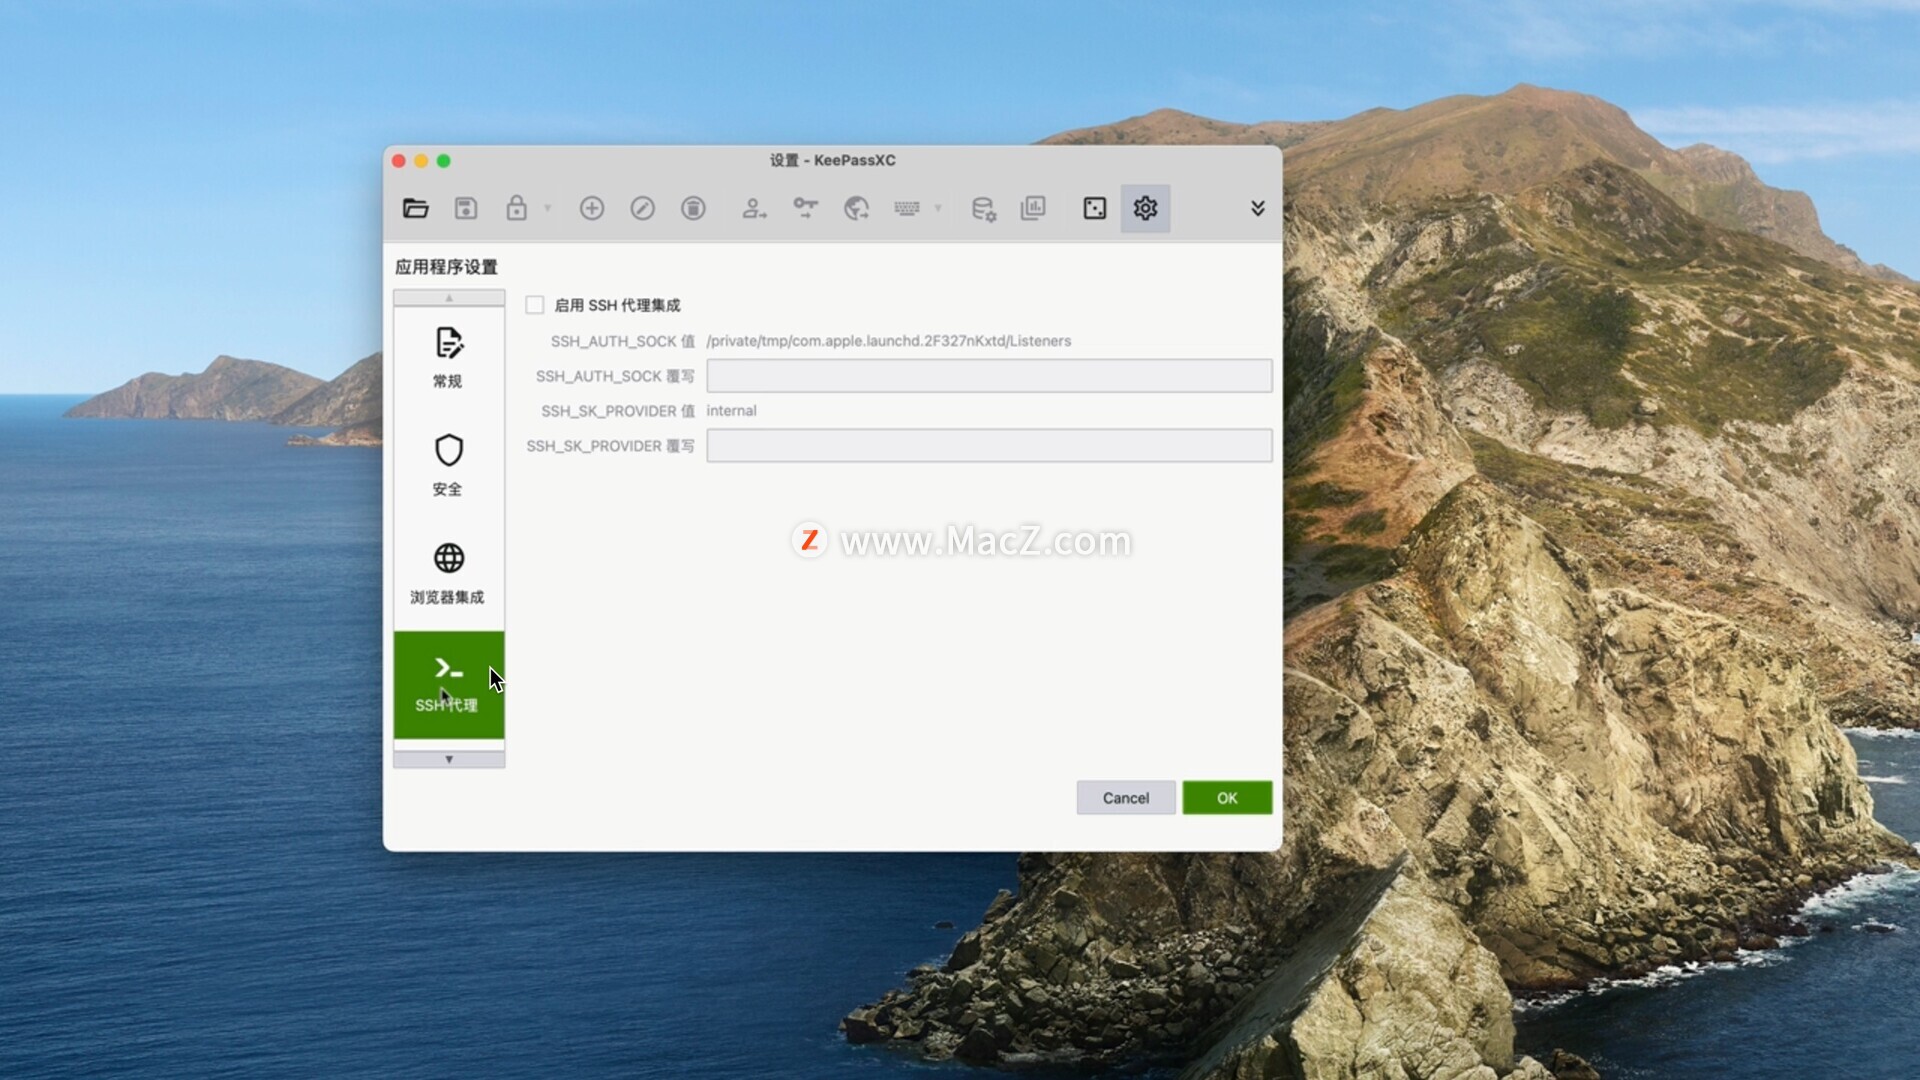
Task: Select the 常规 (General) settings tab
Action: 448,357
